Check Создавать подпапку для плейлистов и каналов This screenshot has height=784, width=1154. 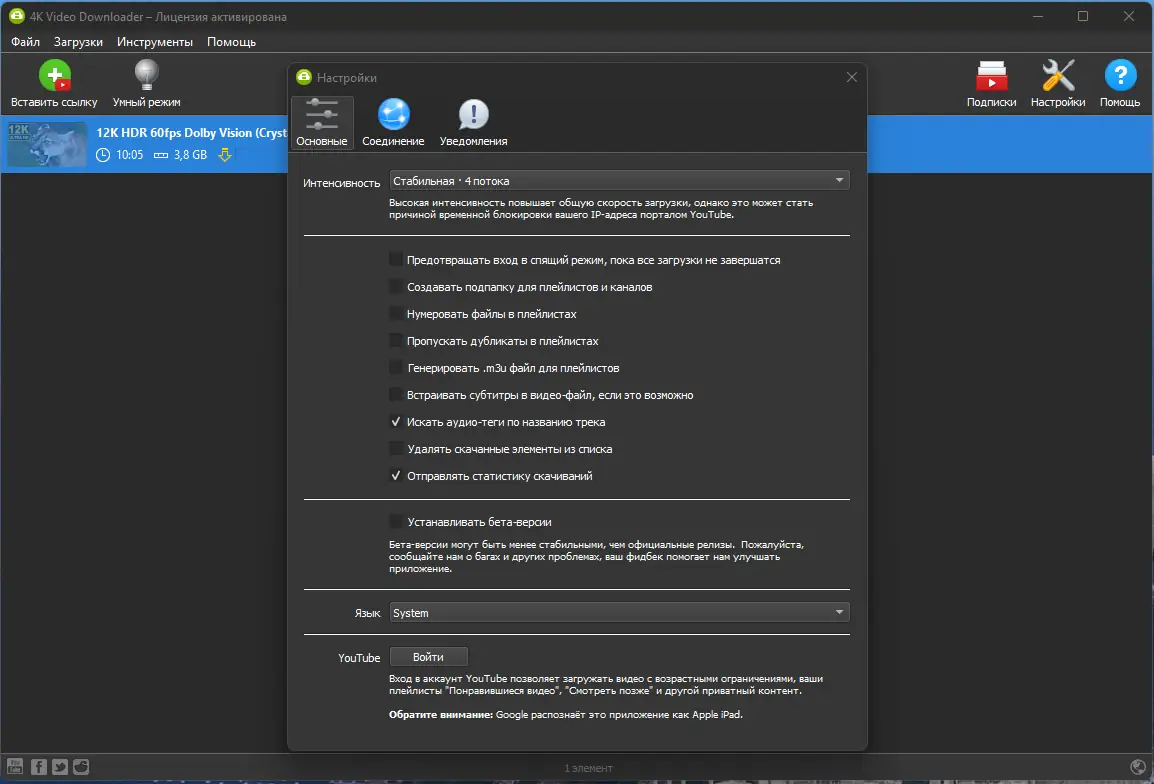(x=396, y=287)
